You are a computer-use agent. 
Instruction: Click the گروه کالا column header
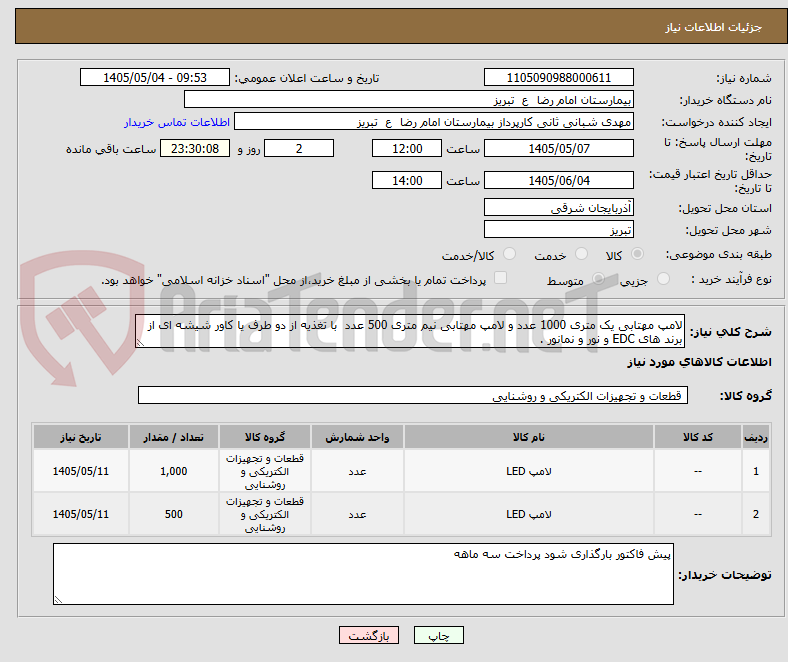coord(265,437)
